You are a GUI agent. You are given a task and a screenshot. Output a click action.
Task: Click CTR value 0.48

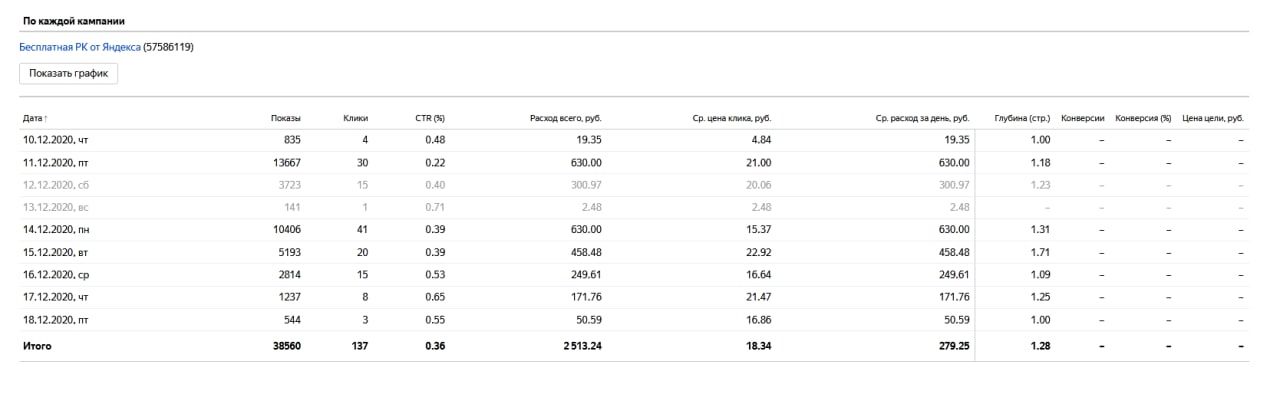pyautogui.click(x=434, y=140)
